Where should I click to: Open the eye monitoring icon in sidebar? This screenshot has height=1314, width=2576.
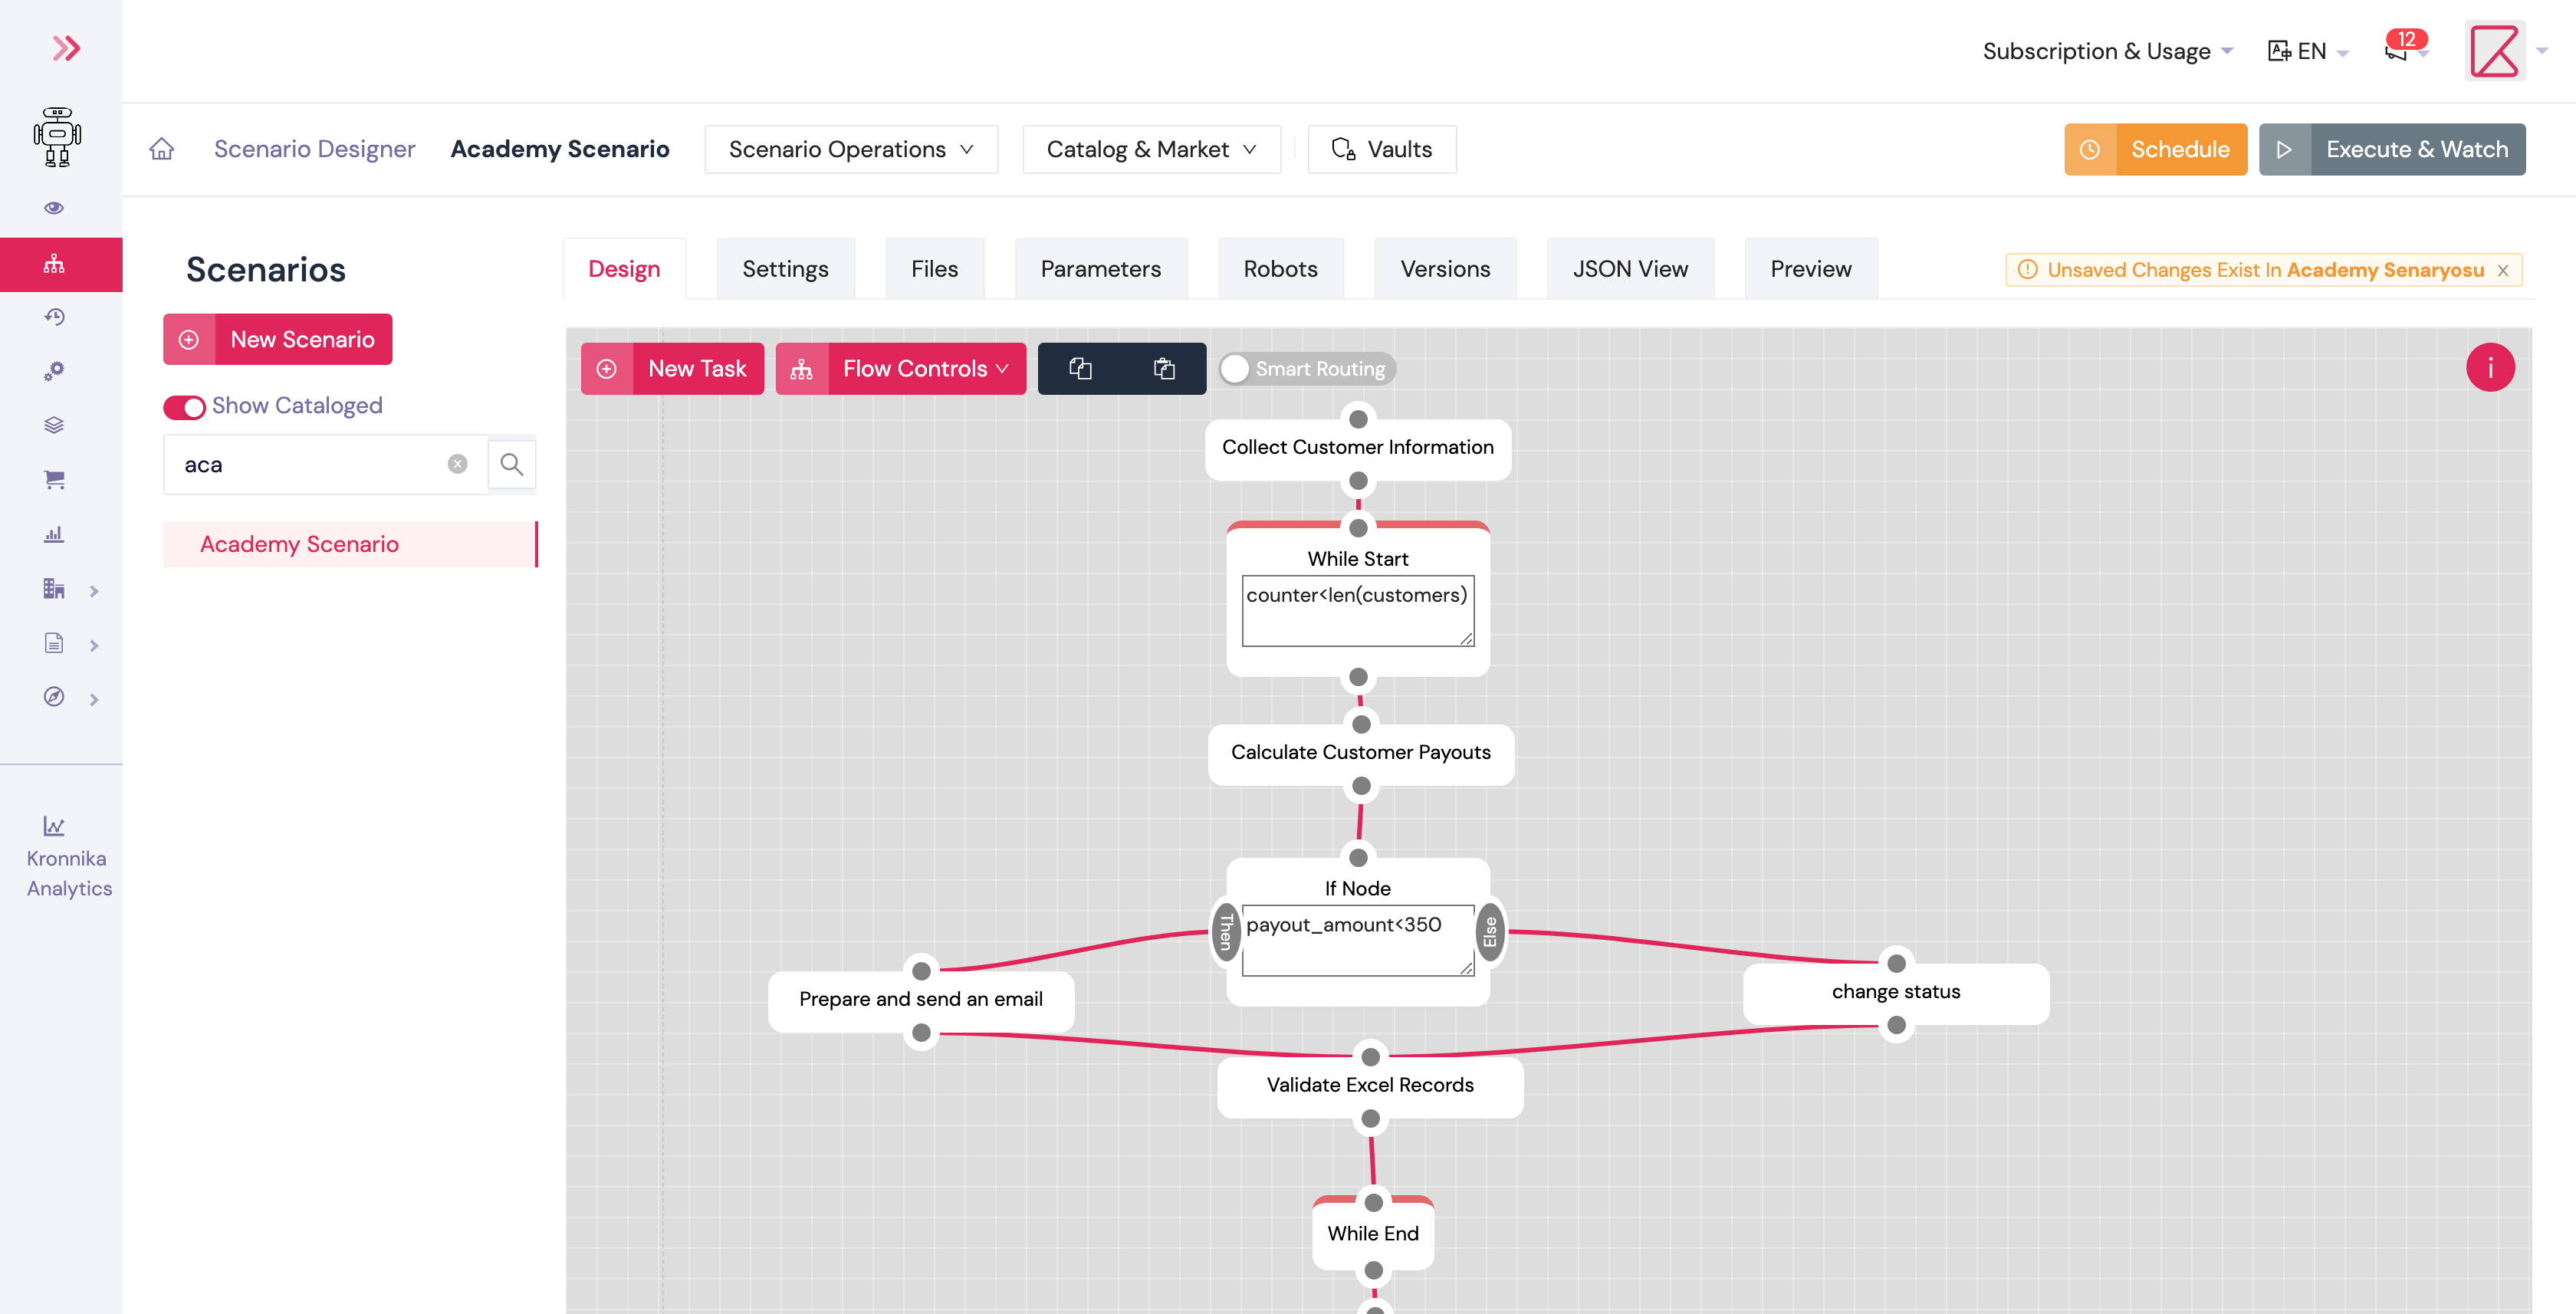click(x=54, y=207)
